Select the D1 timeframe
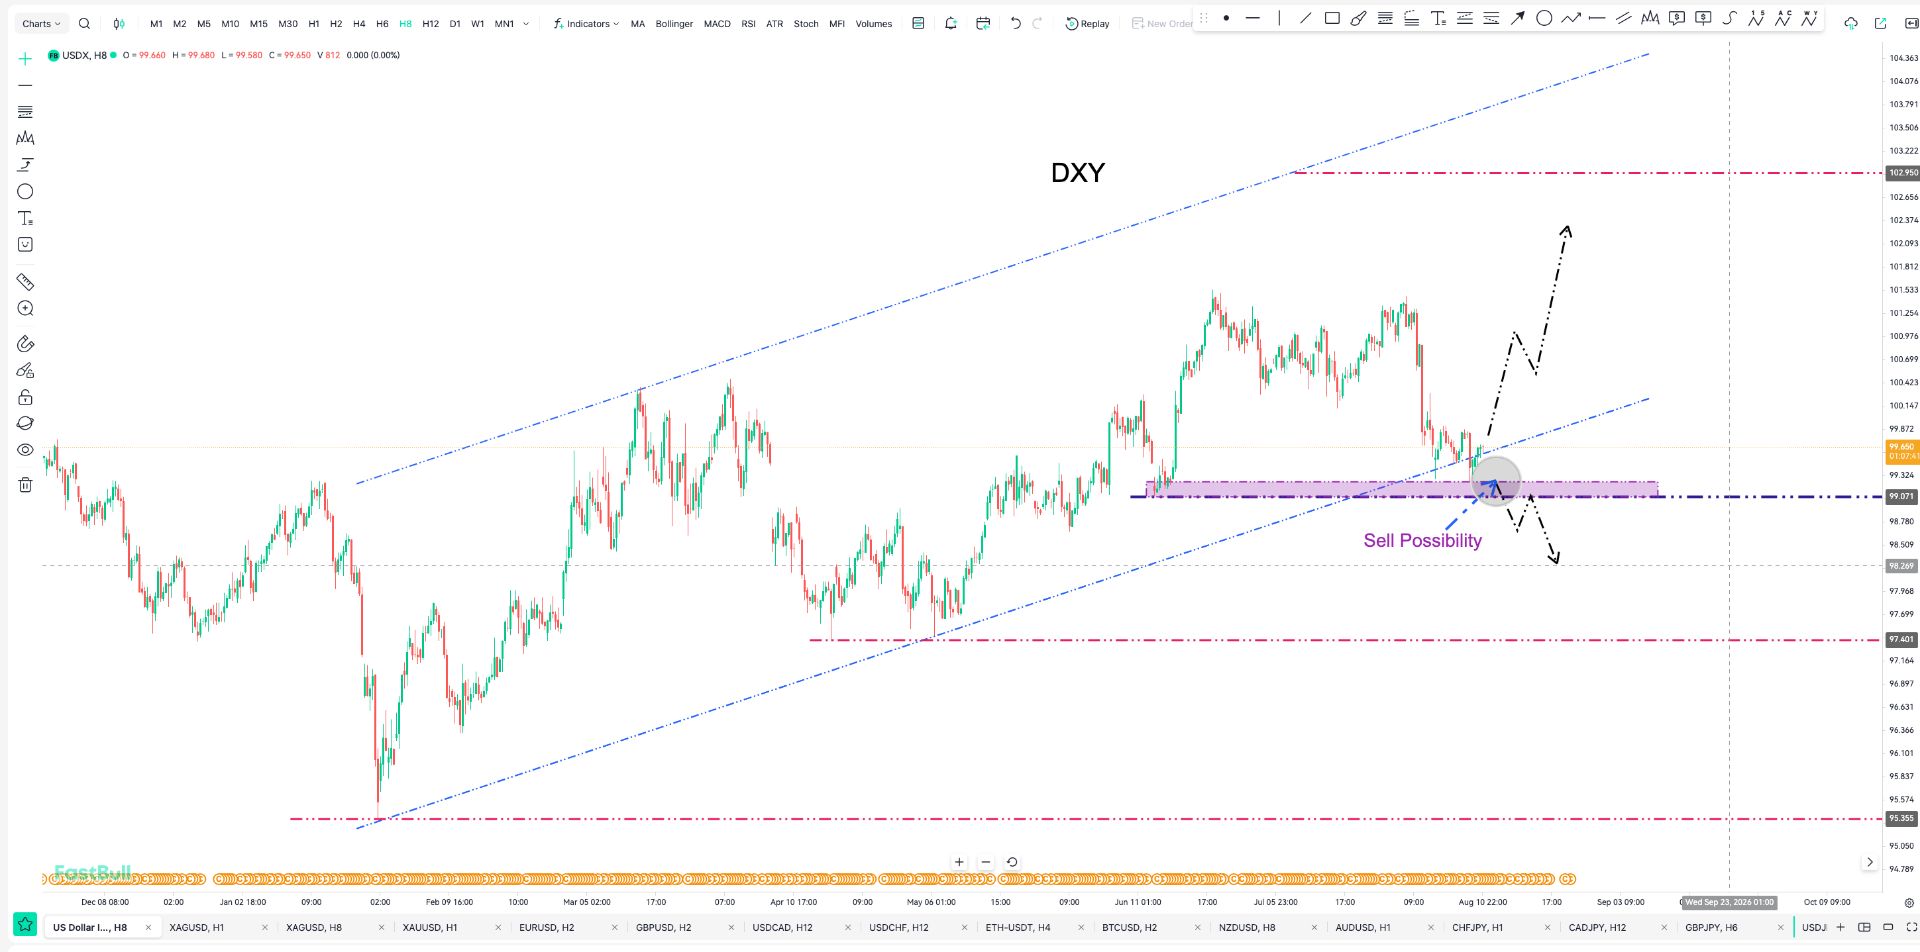This screenshot has height=952, width=1920. pos(455,24)
